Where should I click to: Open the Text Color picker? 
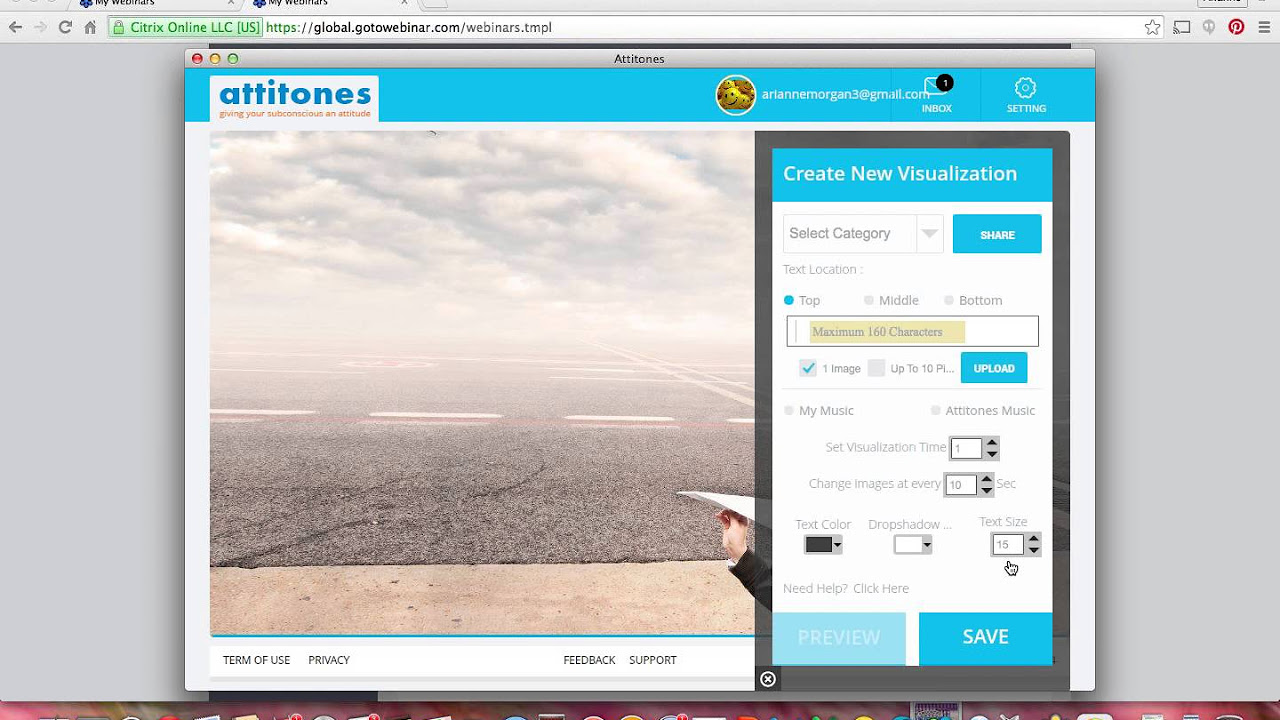click(x=823, y=545)
